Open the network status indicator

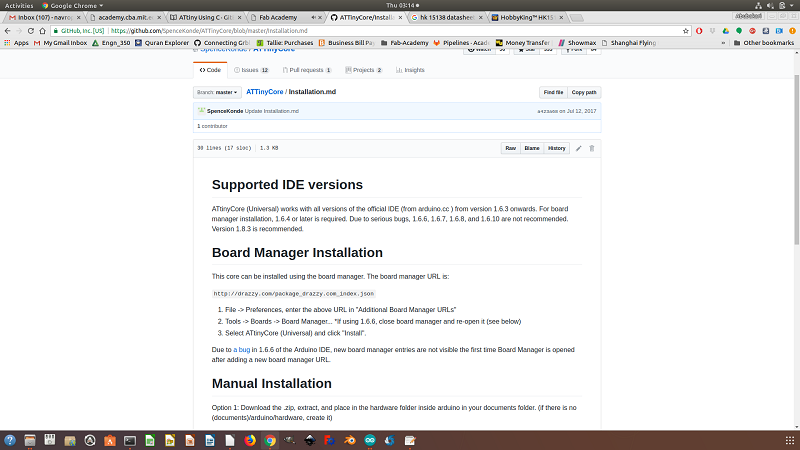coord(758,6)
